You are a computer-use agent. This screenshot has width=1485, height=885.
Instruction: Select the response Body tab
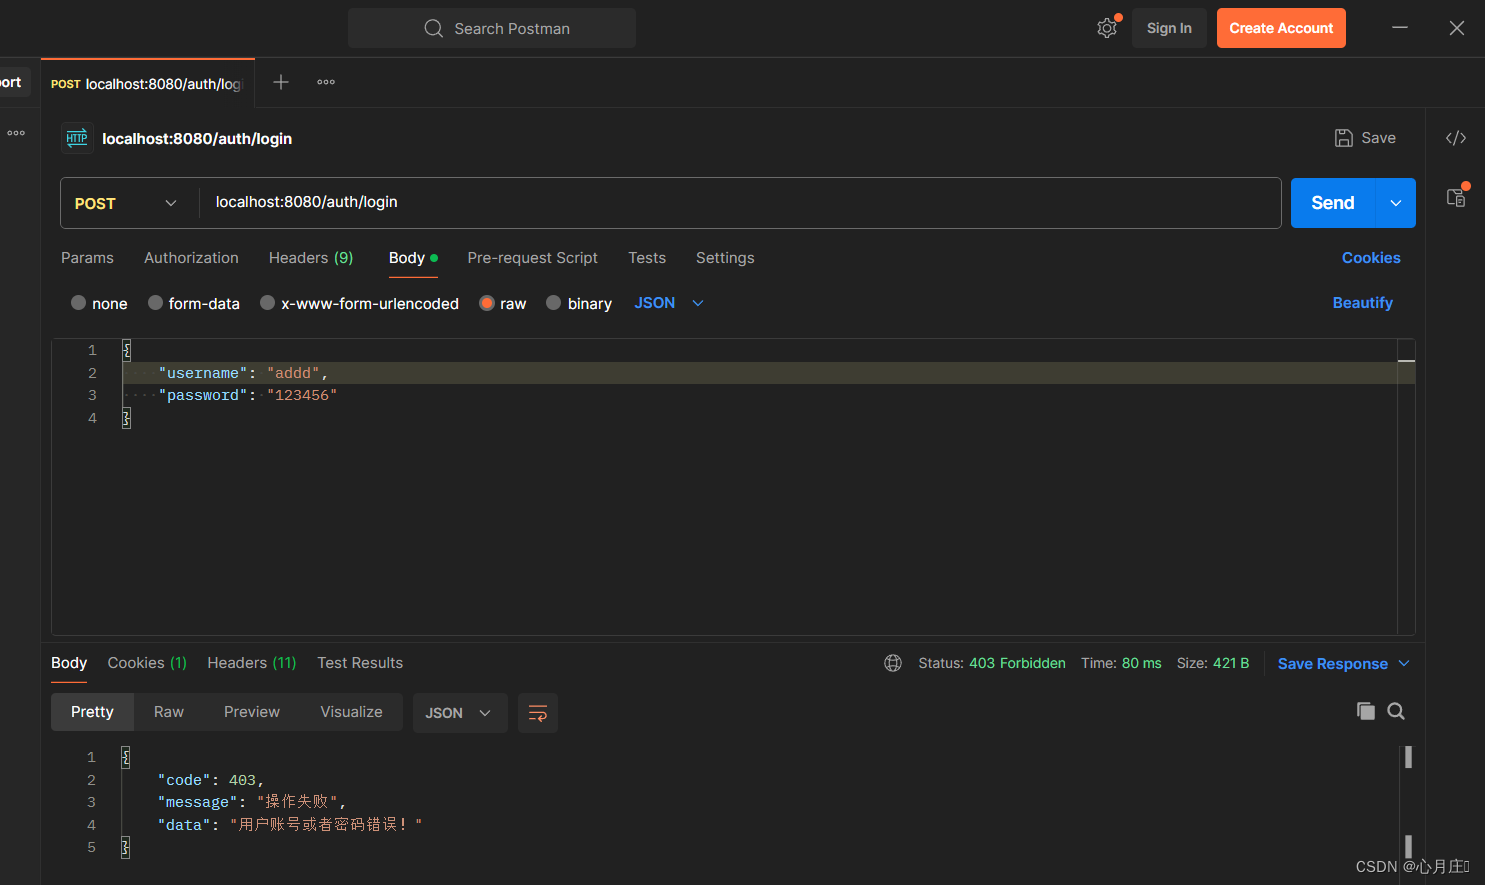[x=69, y=663]
